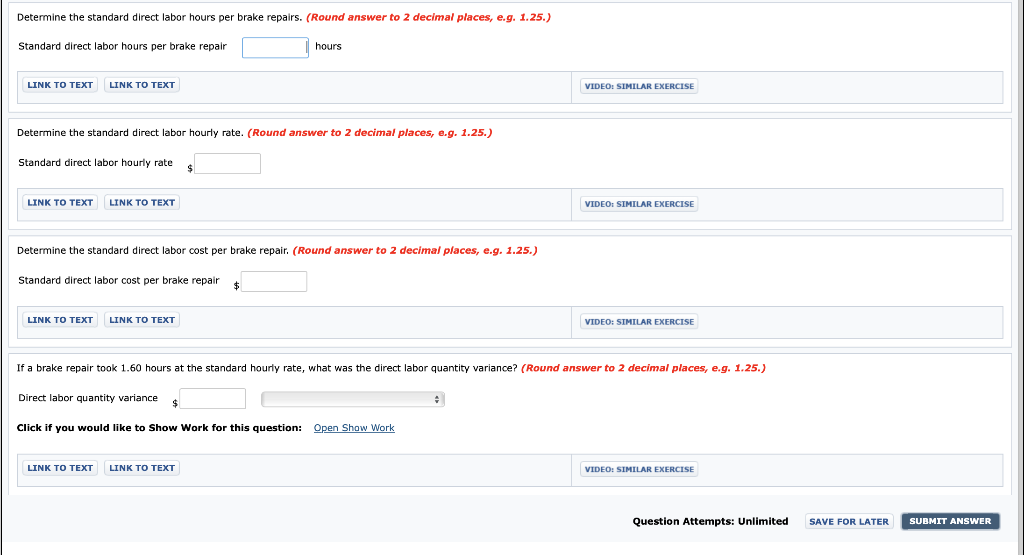This screenshot has height=555, width=1024.
Task: Click the standard direct labor cost per brake repair field
Action: [274, 281]
